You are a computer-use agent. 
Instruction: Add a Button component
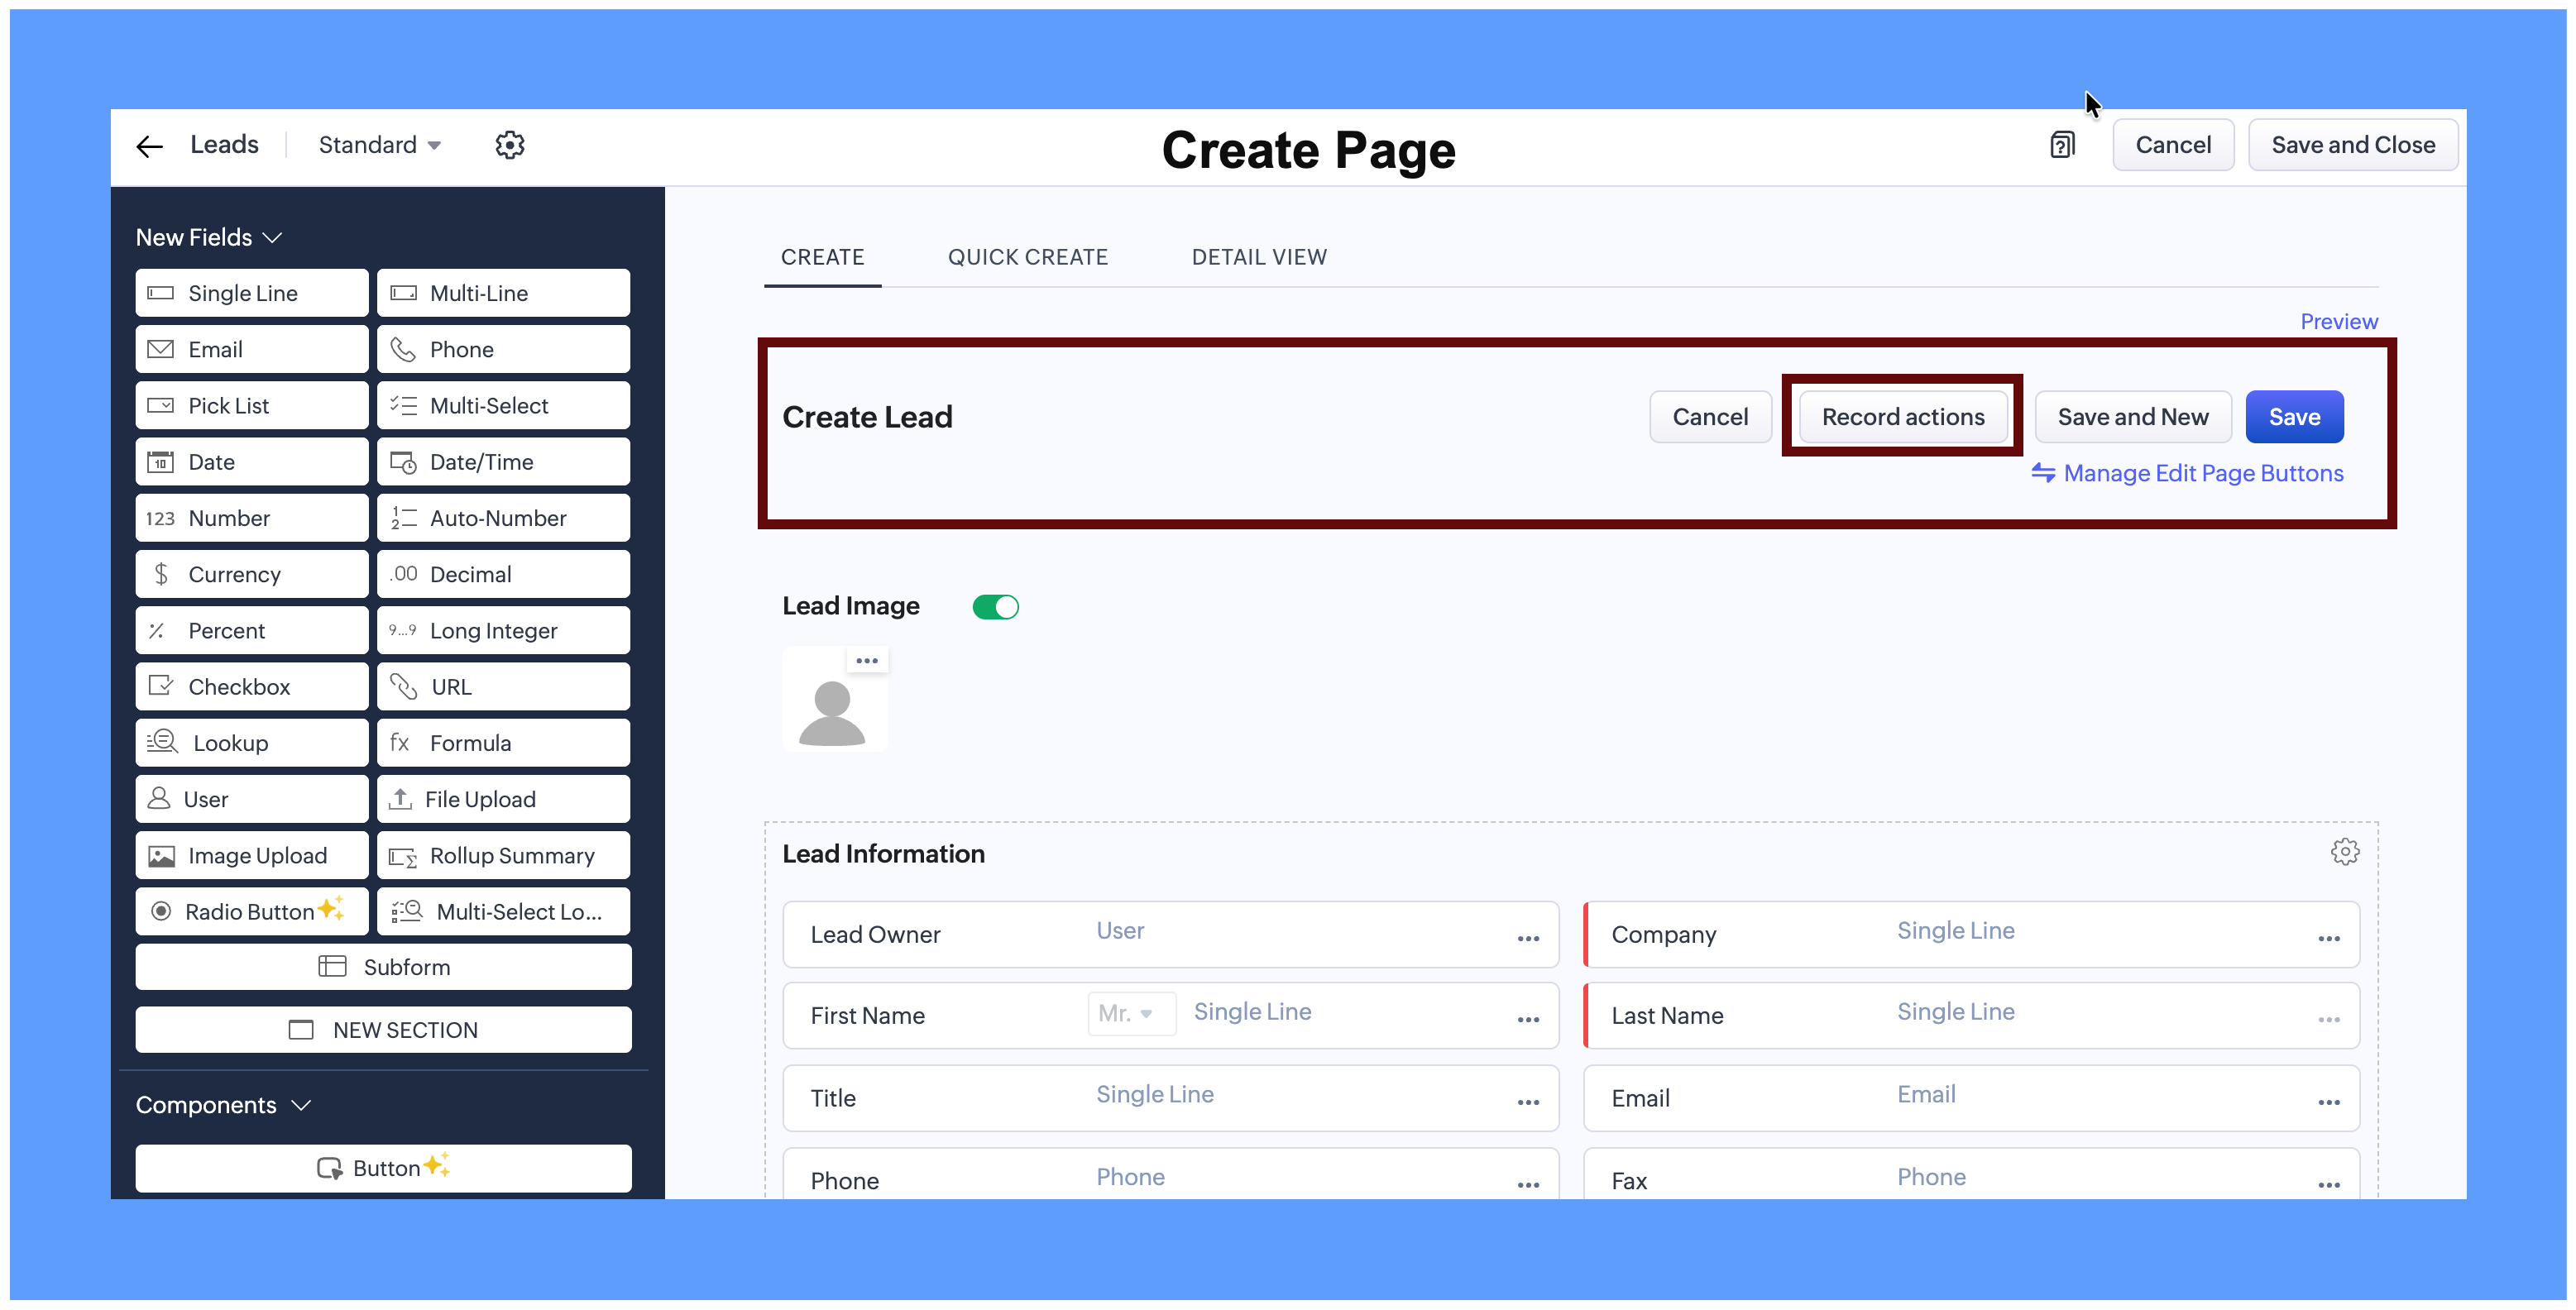[384, 1168]
